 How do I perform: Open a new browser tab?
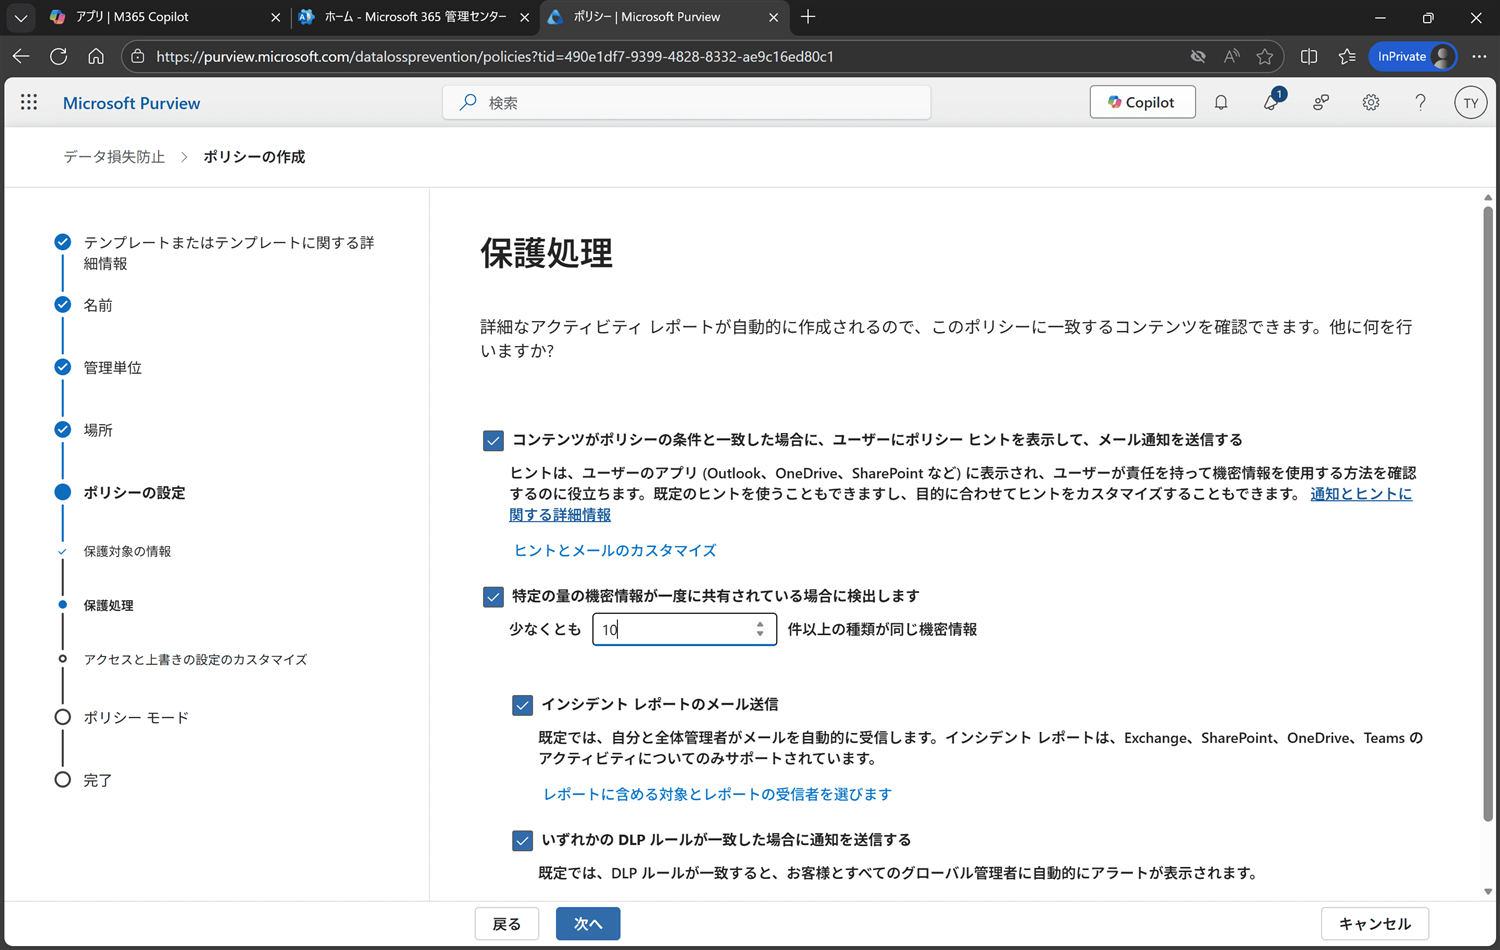[808, 17]
